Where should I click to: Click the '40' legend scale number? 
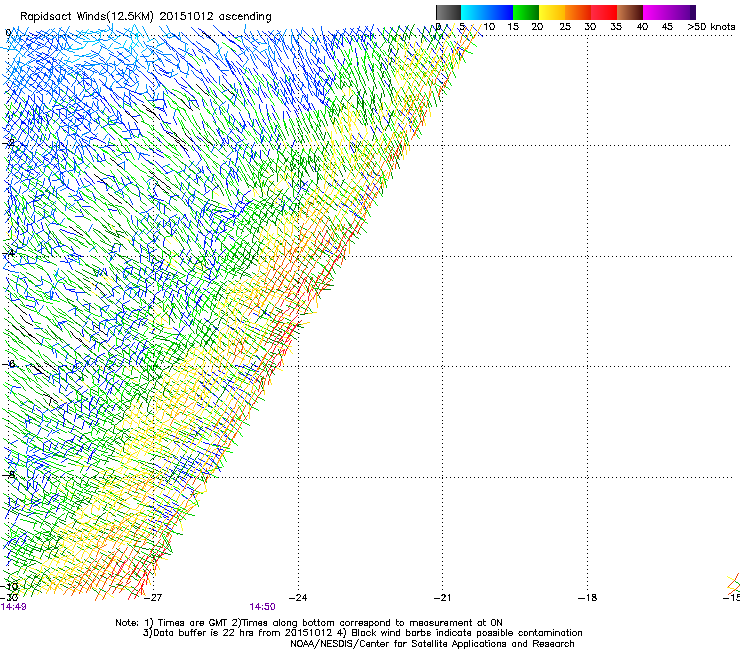click(x=642, y=27)
